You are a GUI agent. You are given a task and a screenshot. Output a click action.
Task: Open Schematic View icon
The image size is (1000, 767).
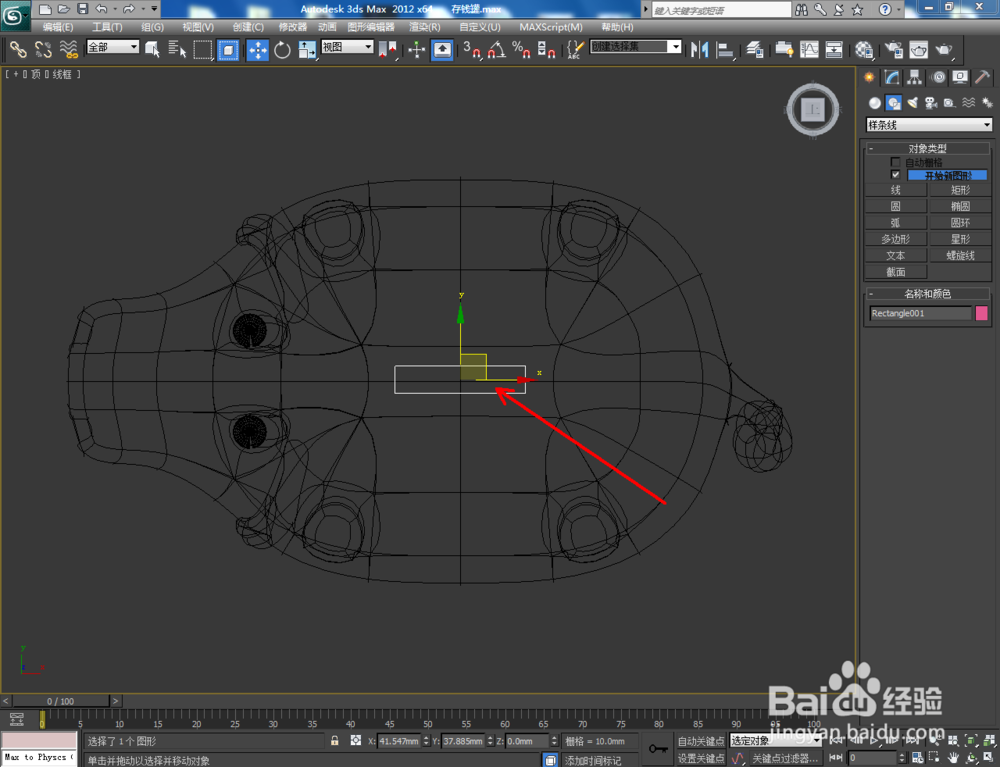tap(834, 49)
